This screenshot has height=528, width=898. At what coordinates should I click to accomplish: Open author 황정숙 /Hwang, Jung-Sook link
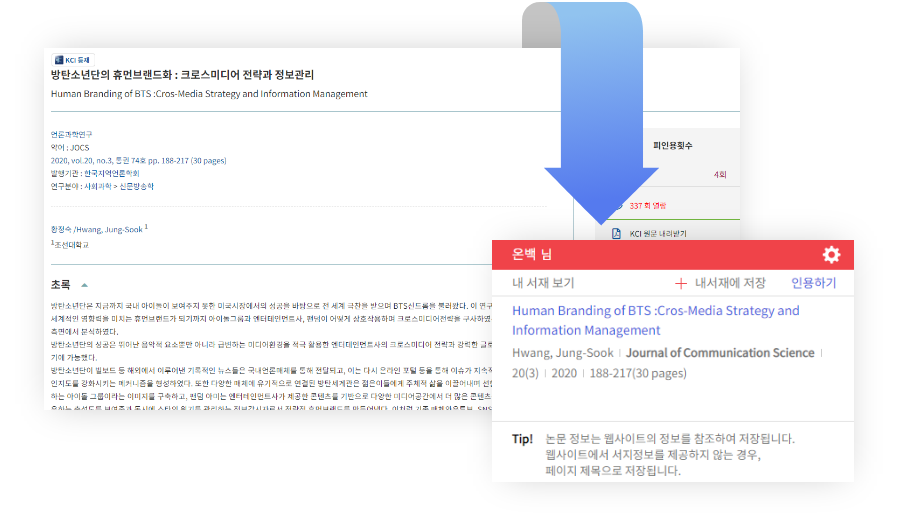point(96,229)
